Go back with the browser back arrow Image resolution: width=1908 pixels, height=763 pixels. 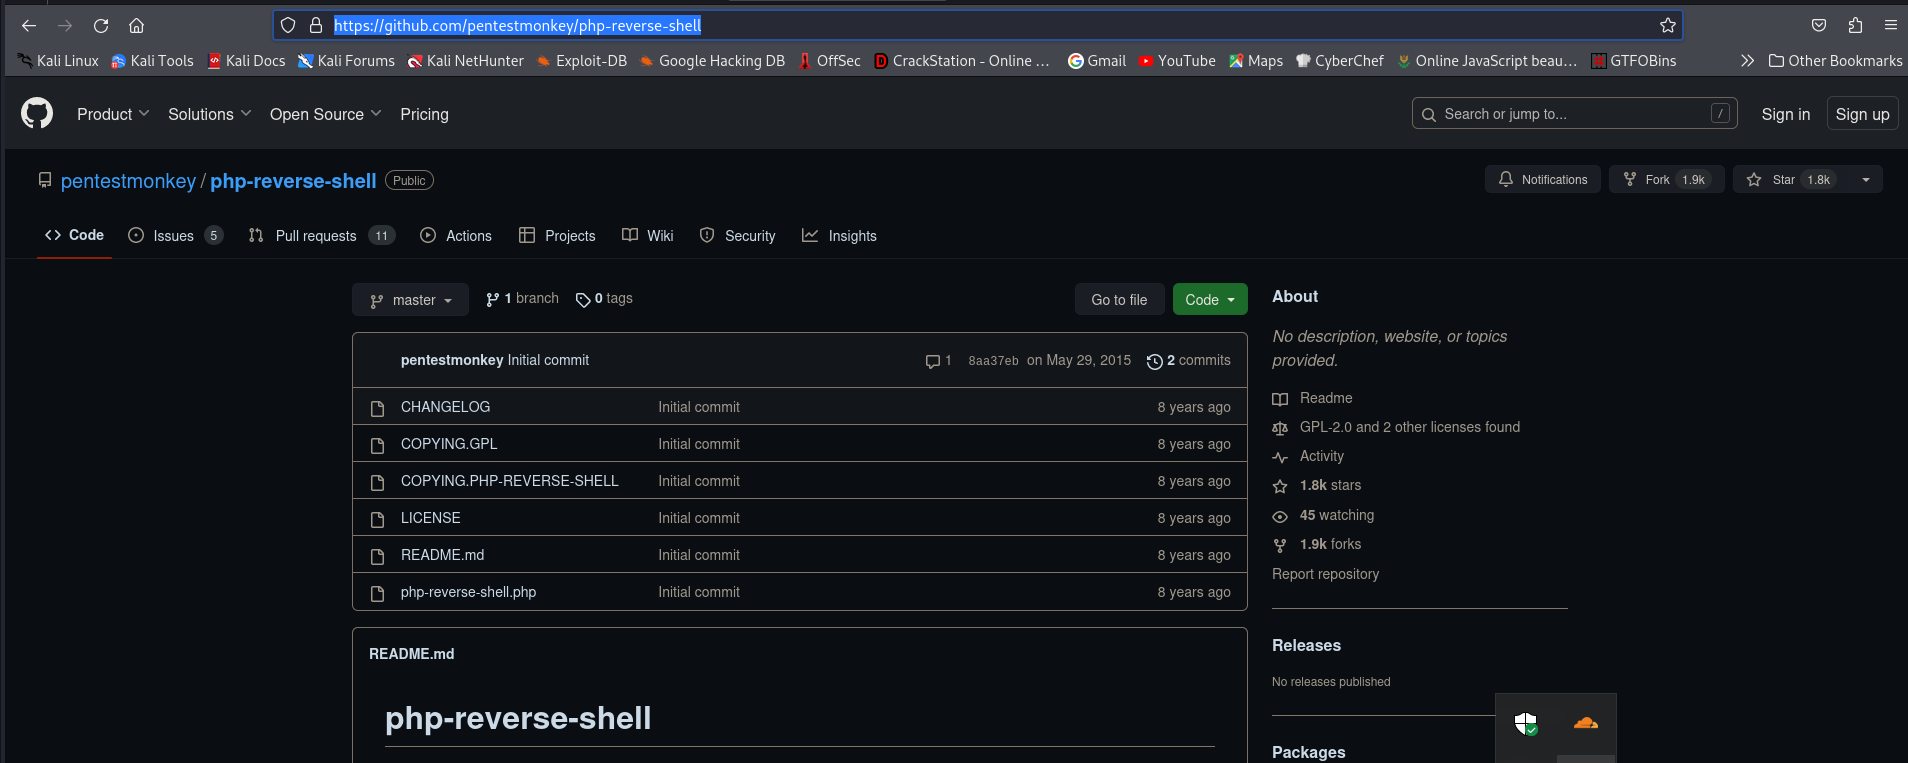click(29, 26)
